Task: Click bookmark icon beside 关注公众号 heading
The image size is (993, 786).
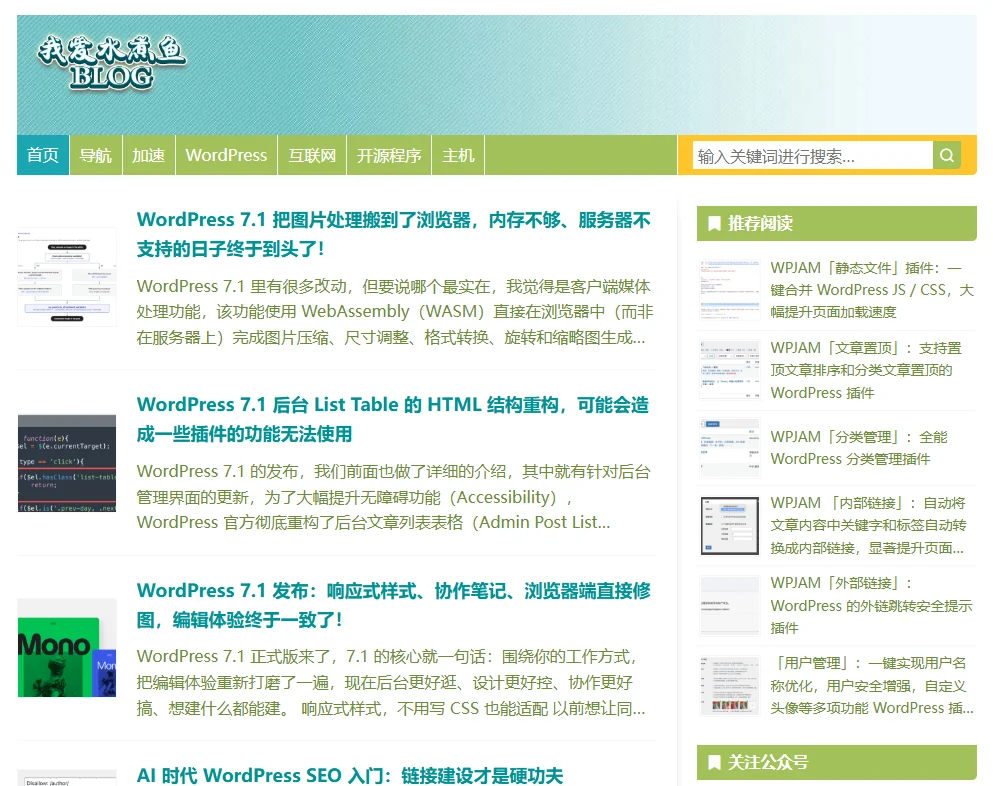Action: [x=714, y=762]
